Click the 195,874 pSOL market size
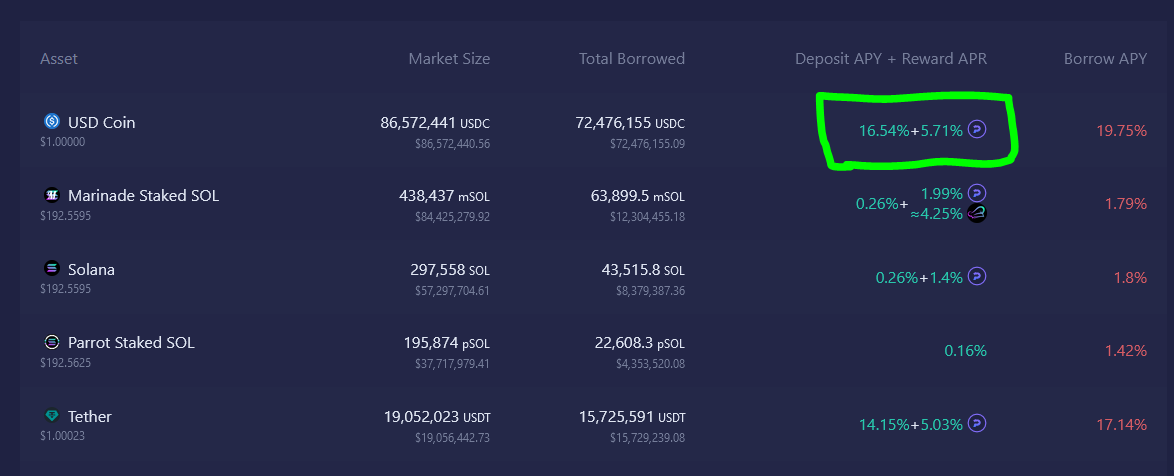The image size is (1174, 476). coord(447,343)
